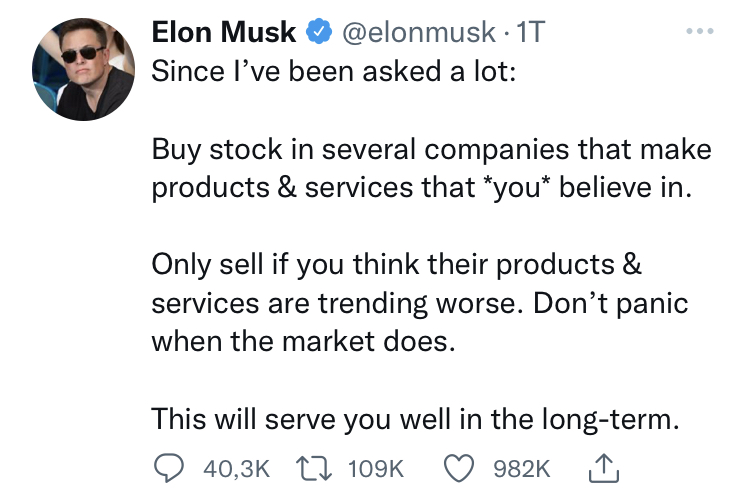
Task: Click the blue verified badge
Action: point(318,33)
